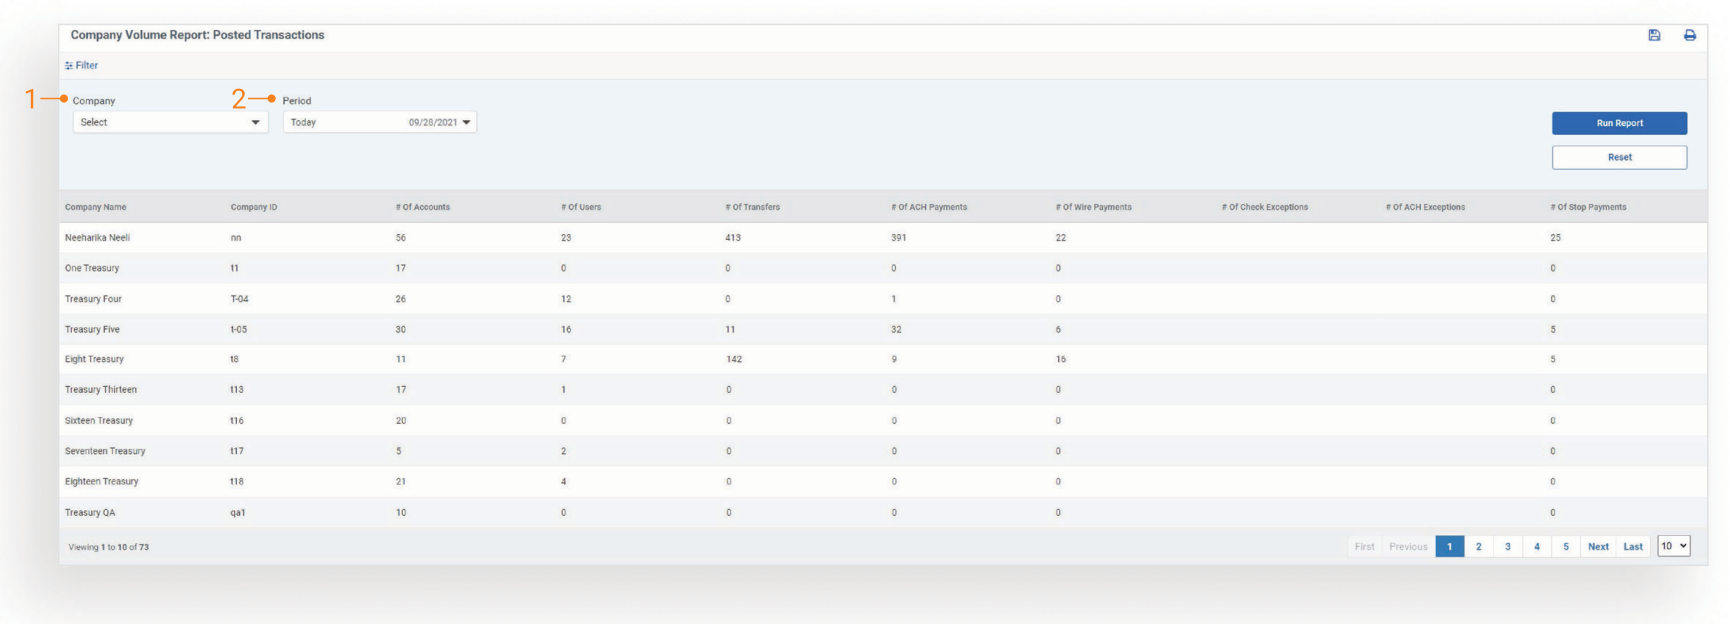Click Next in pagination
The height and width of the screenshot is (624, 1730).
[x=1598, y=547]
